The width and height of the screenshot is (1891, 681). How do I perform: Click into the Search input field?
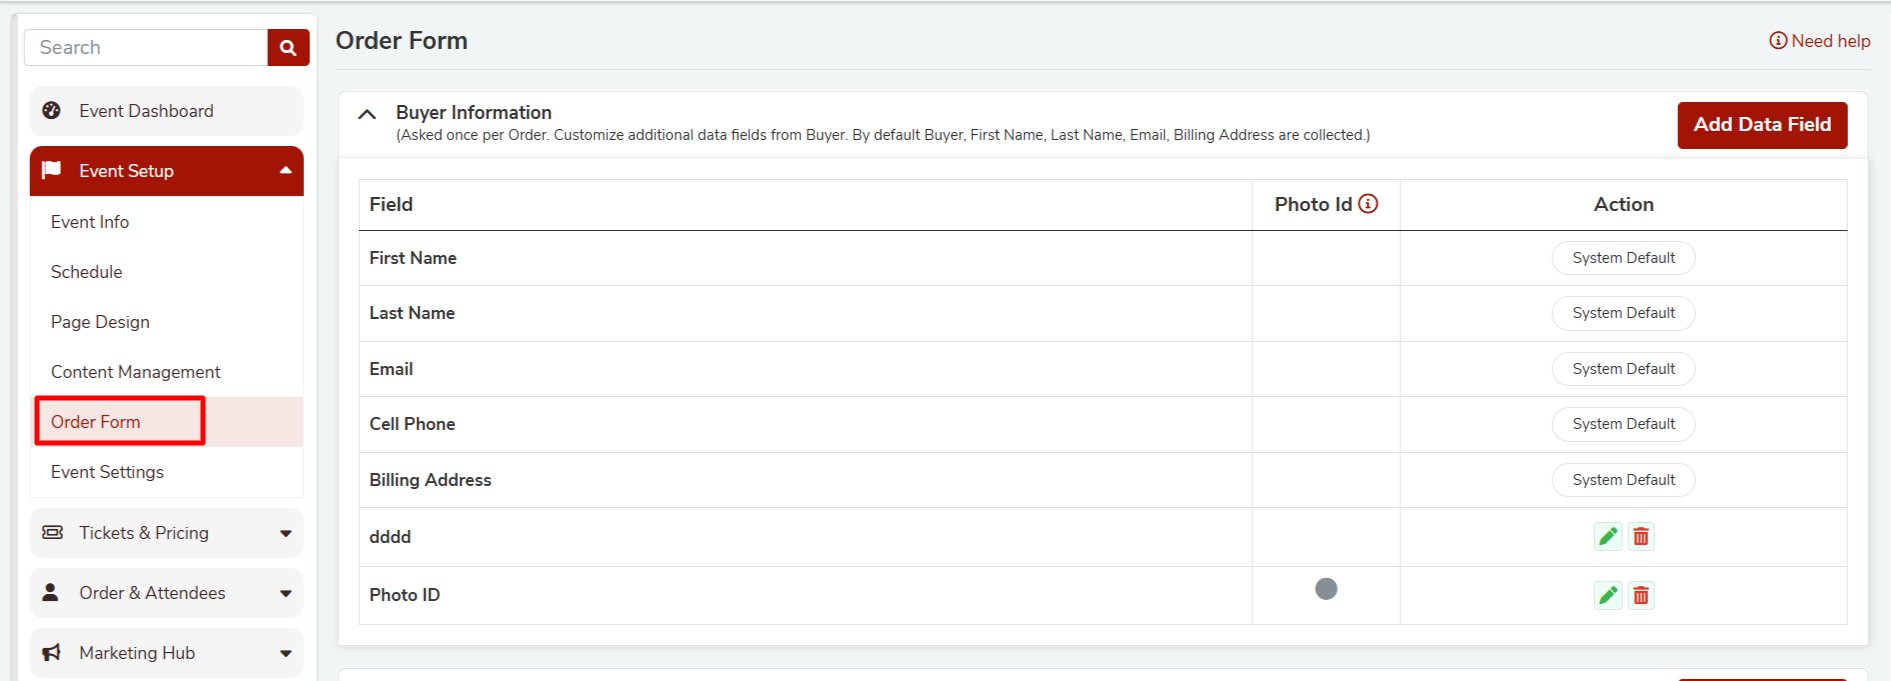[146, 47]
